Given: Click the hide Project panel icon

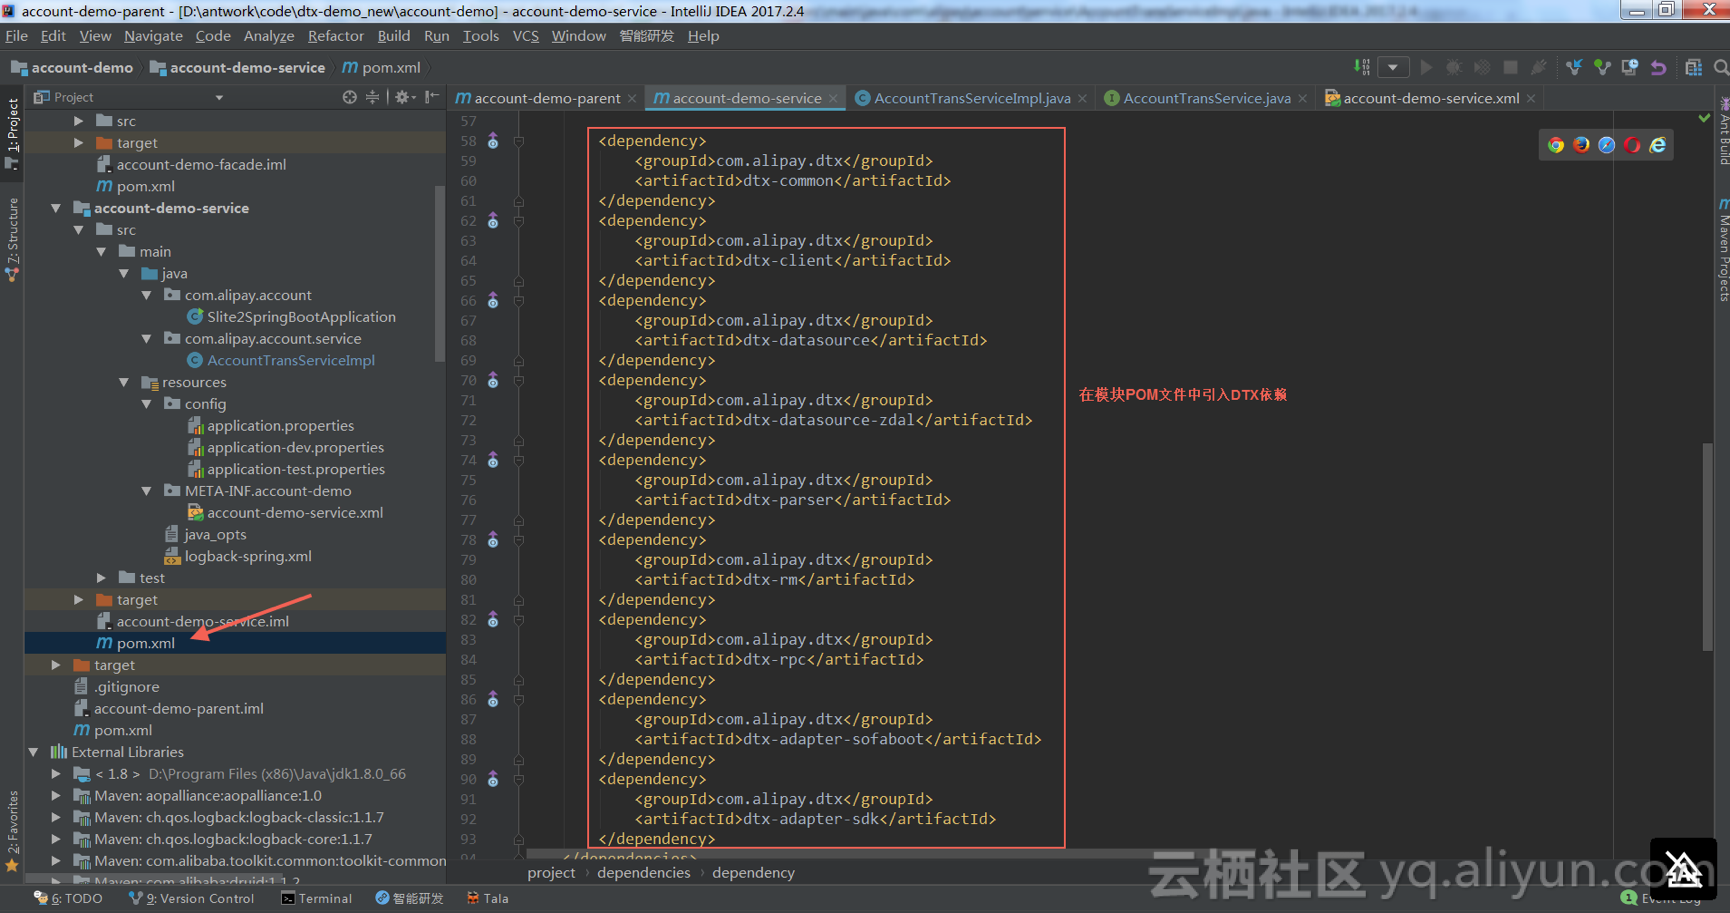Looking at the screenshot, I should (x=431, y=97).
